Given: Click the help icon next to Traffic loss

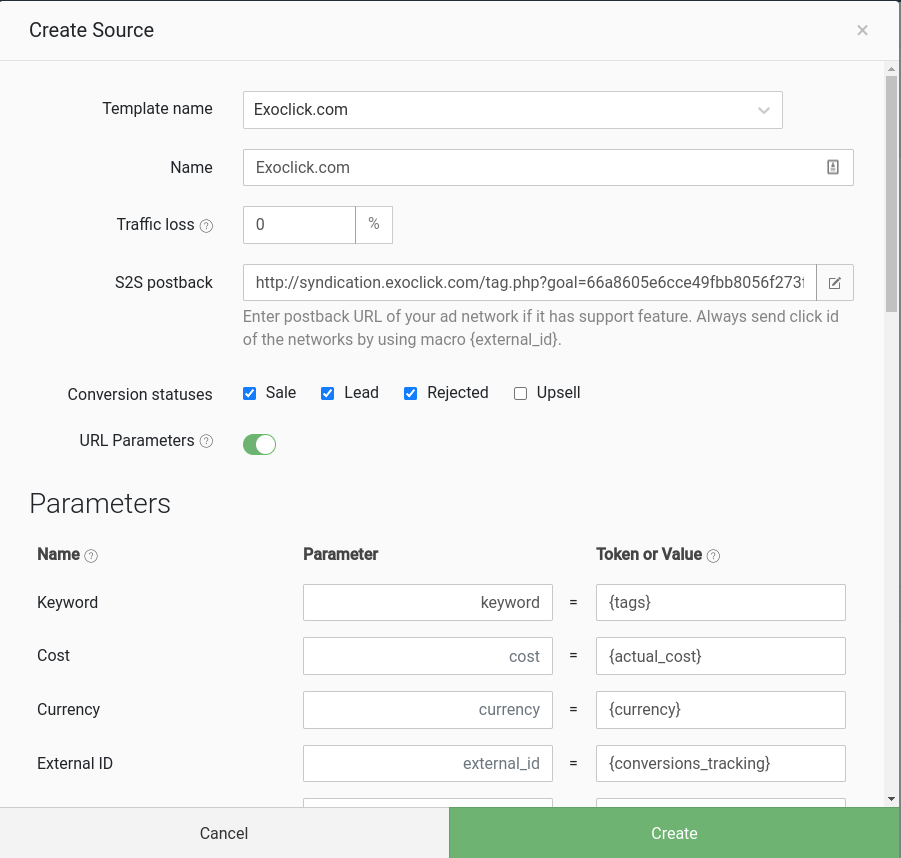Looking at the screenshot, I should click(x=207, y=226).
